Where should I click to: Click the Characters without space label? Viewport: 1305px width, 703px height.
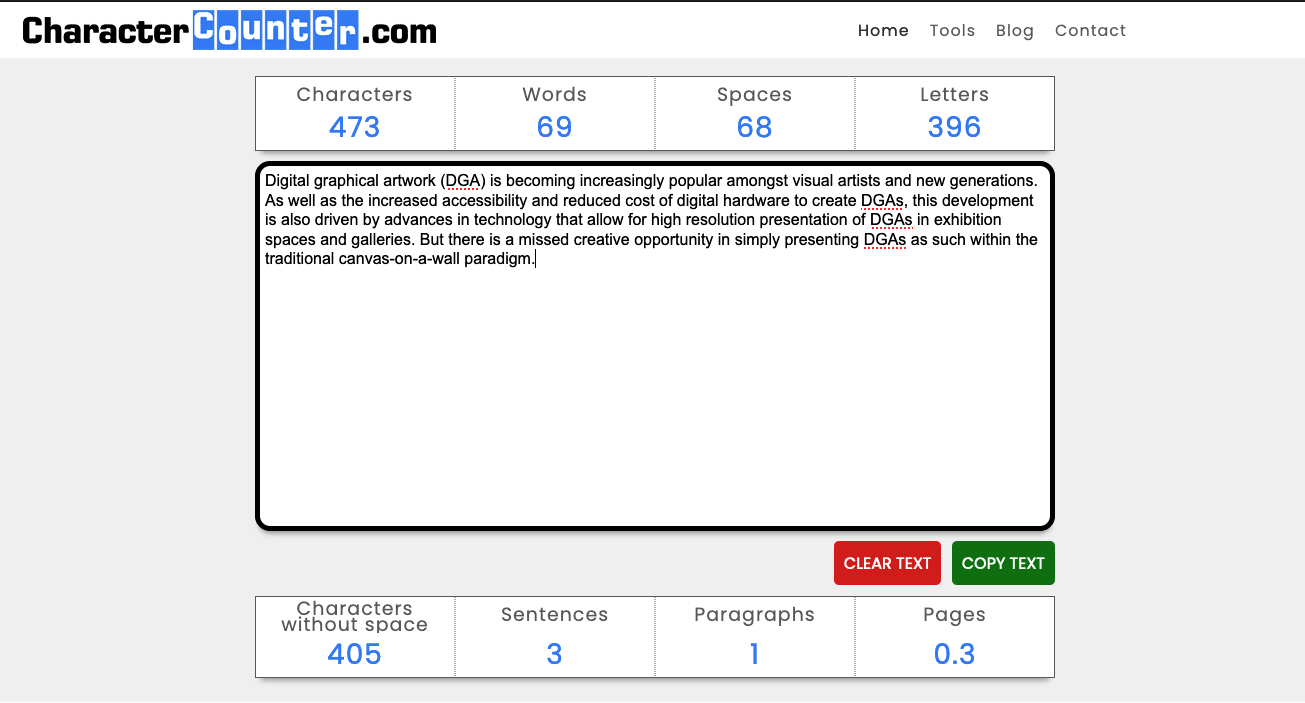(x=354, y=616)
